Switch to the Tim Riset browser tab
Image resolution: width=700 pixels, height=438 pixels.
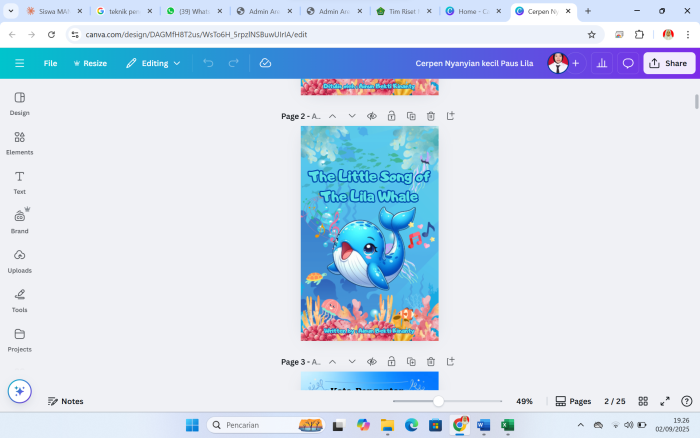click(x=404, y=11)
